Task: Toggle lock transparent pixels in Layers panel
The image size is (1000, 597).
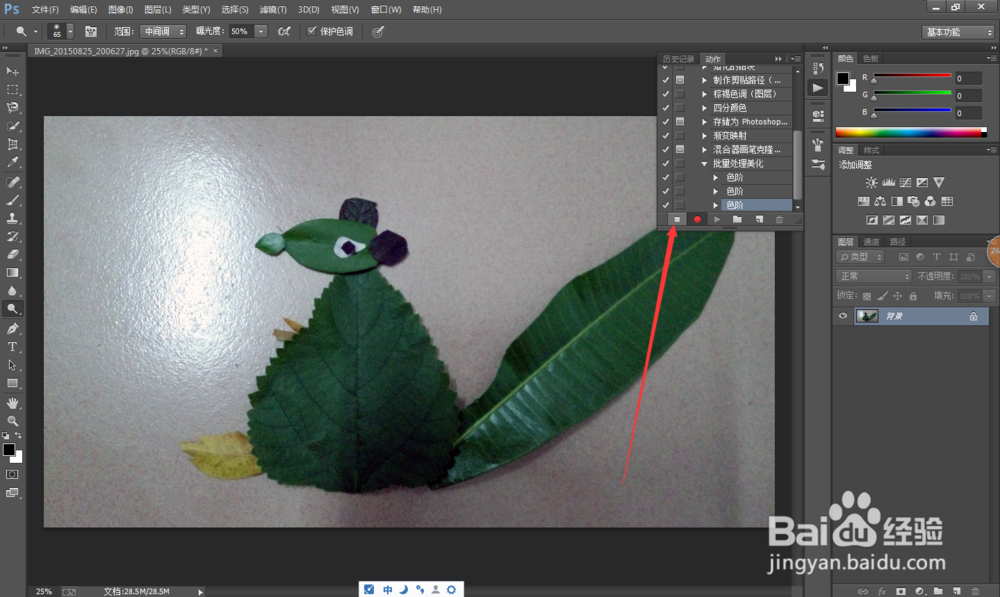Action: click(867, 296)
